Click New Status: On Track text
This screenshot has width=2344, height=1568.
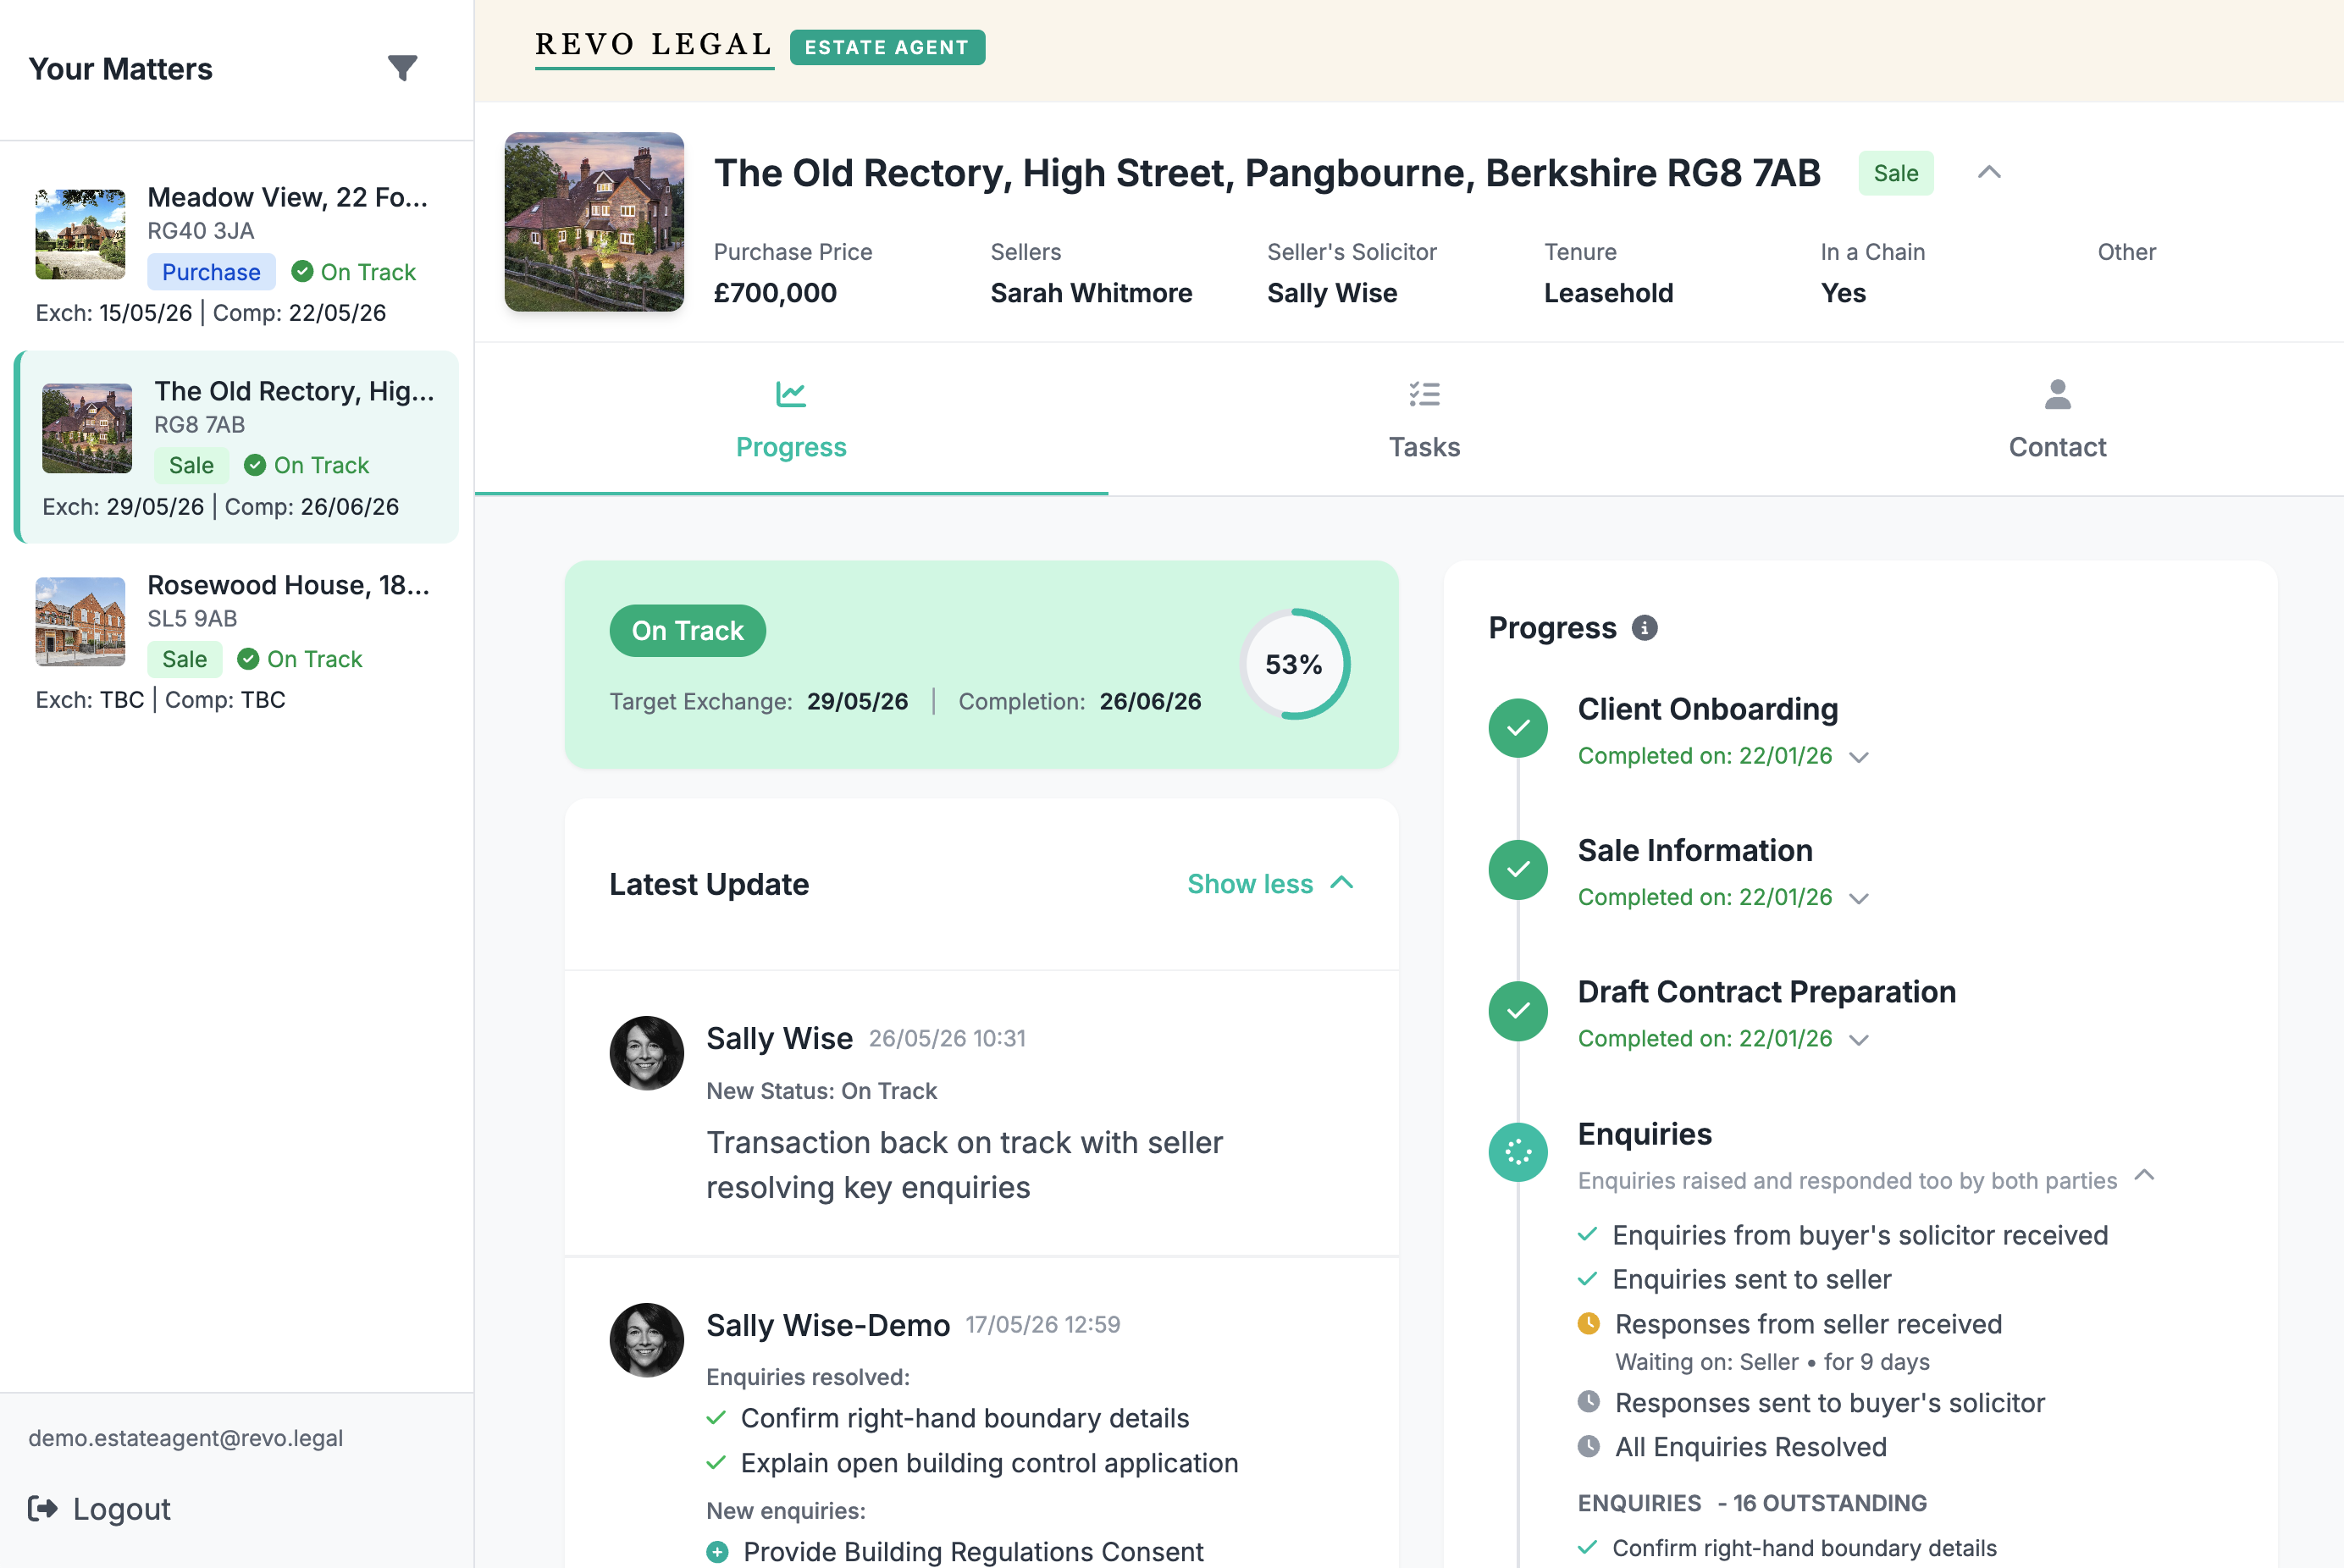click(821, 1091)
